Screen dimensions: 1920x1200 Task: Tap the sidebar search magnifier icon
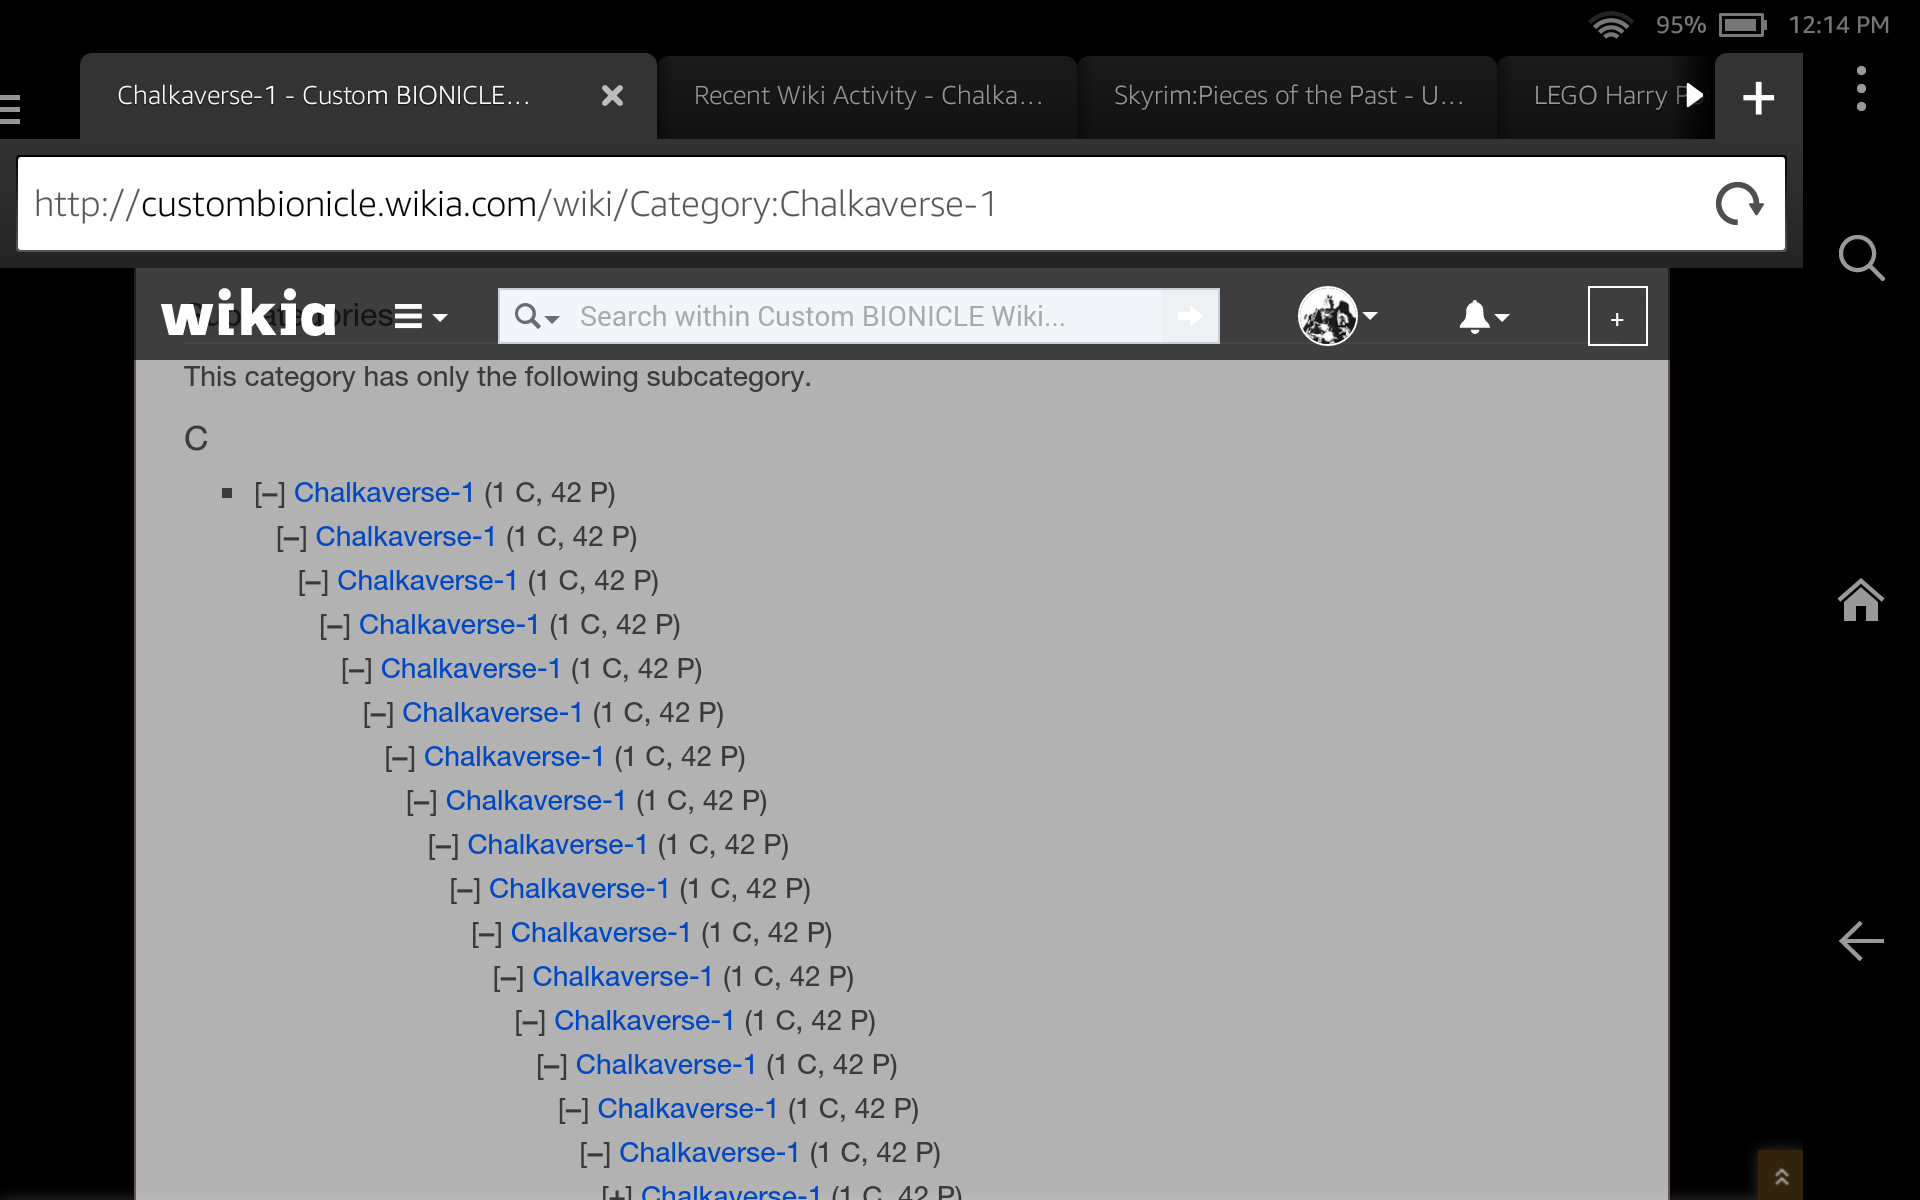click(1860, 258)
